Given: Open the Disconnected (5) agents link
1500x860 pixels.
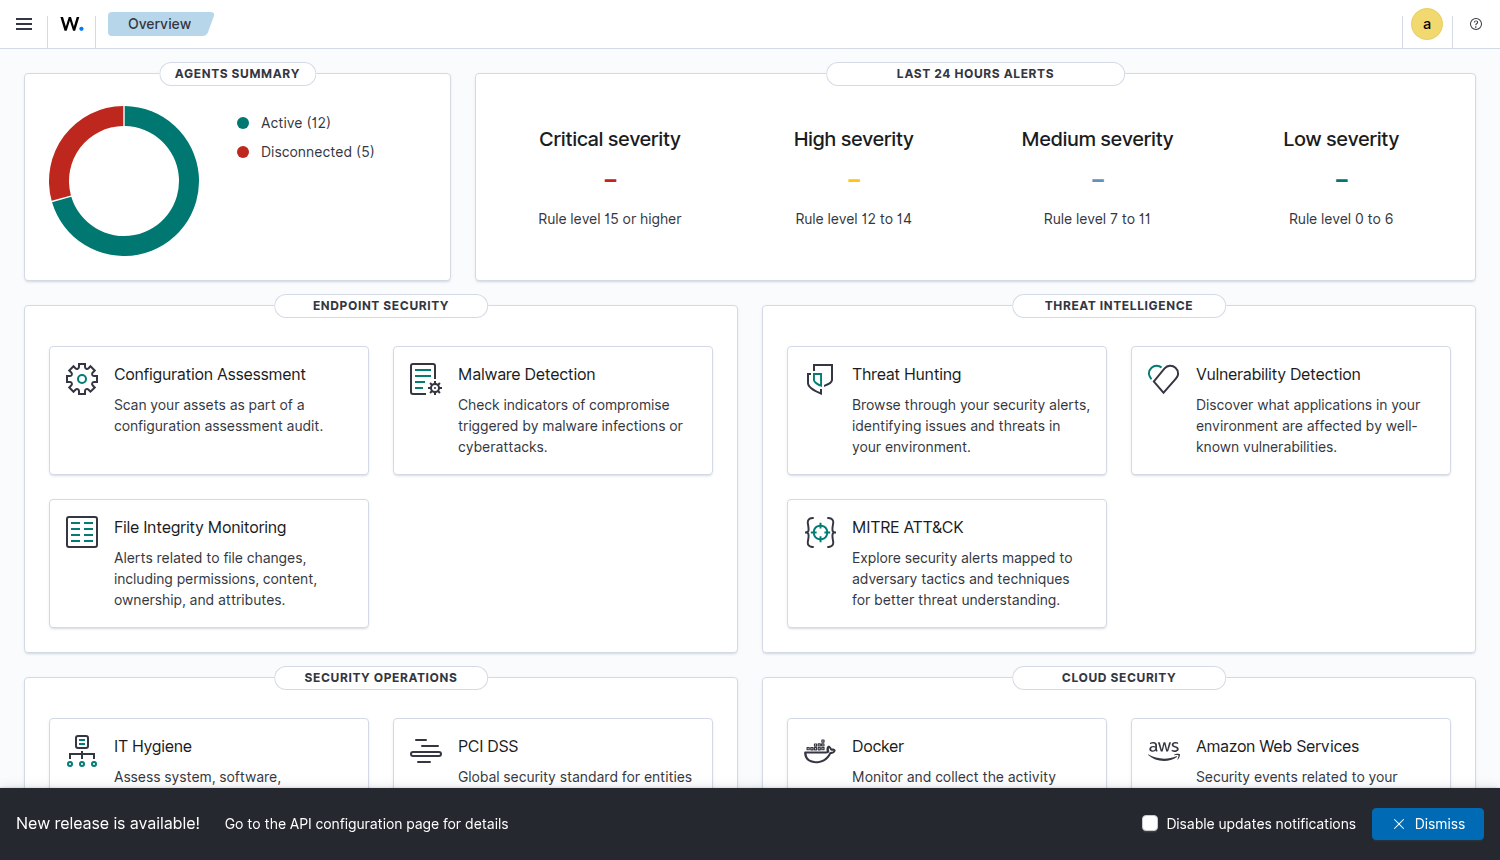Looking at the screenshot, I should tap(318, 152).
